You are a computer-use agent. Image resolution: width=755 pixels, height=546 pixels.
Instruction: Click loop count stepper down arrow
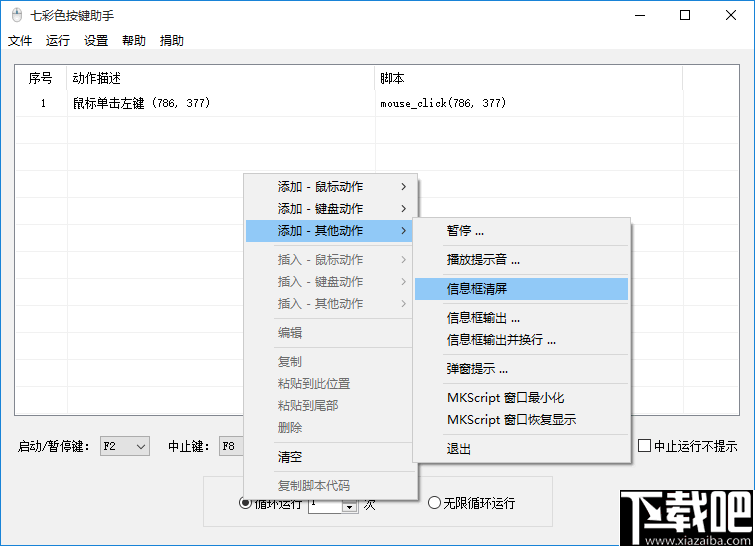pos(350,507)
